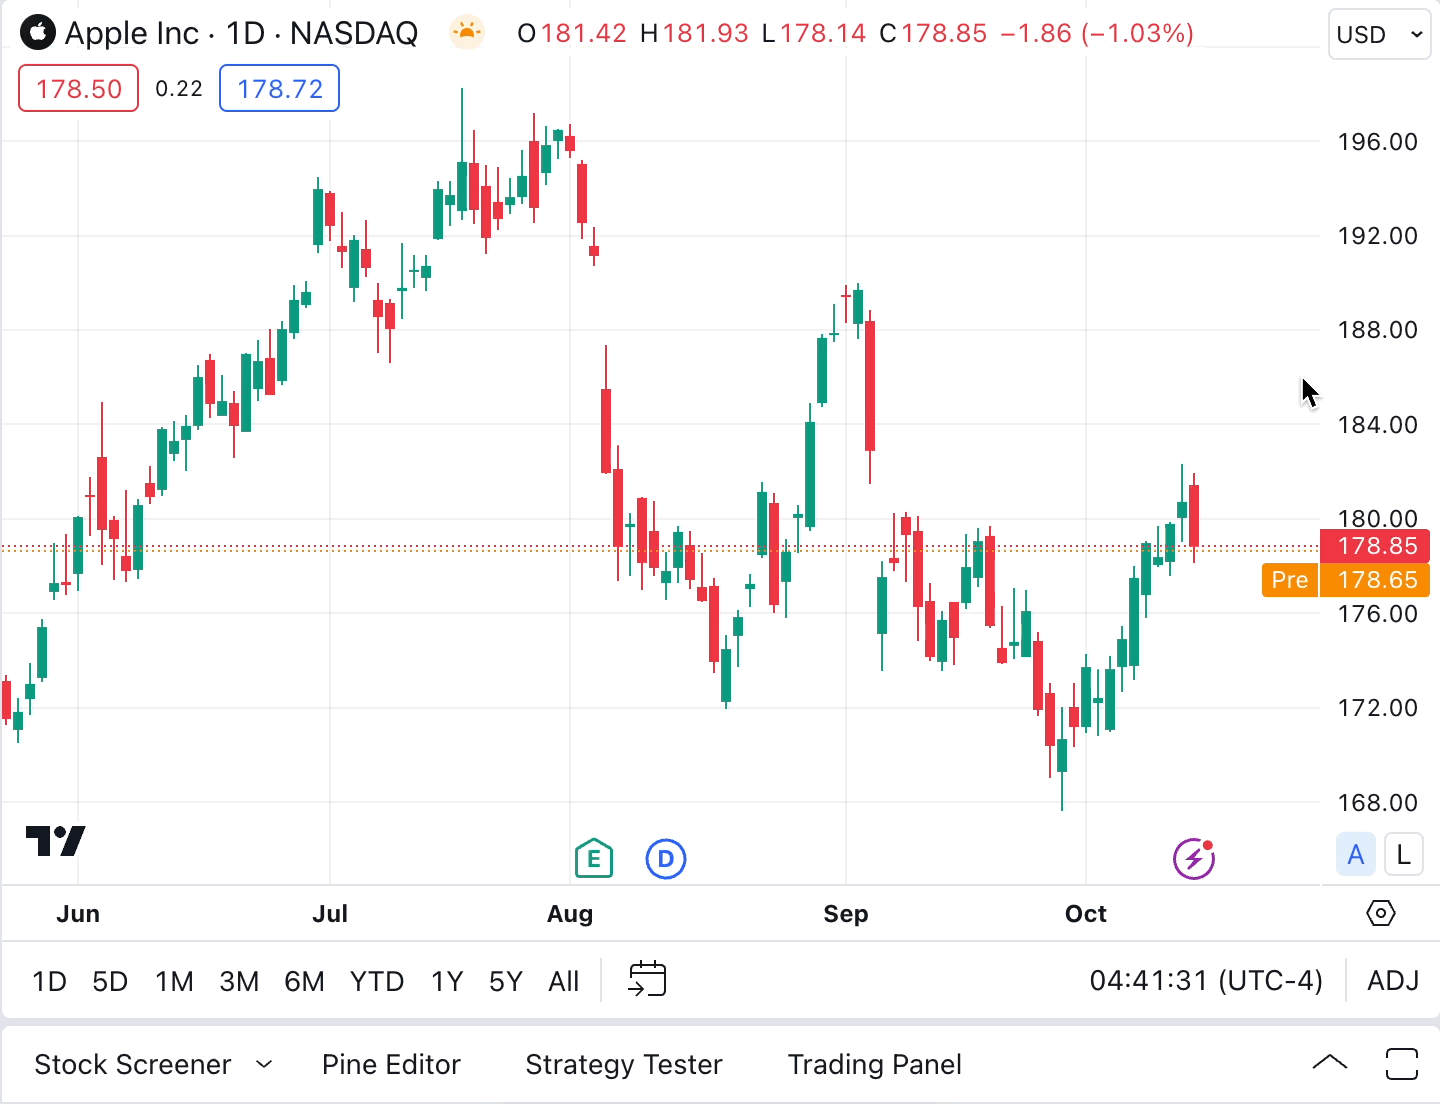Image resolution: width=1440 pixels, height=1104 pixels.
Task: Expand the Stock Screener dropdown chevron
Action: pyautogui.click(x=264, y=1064)
